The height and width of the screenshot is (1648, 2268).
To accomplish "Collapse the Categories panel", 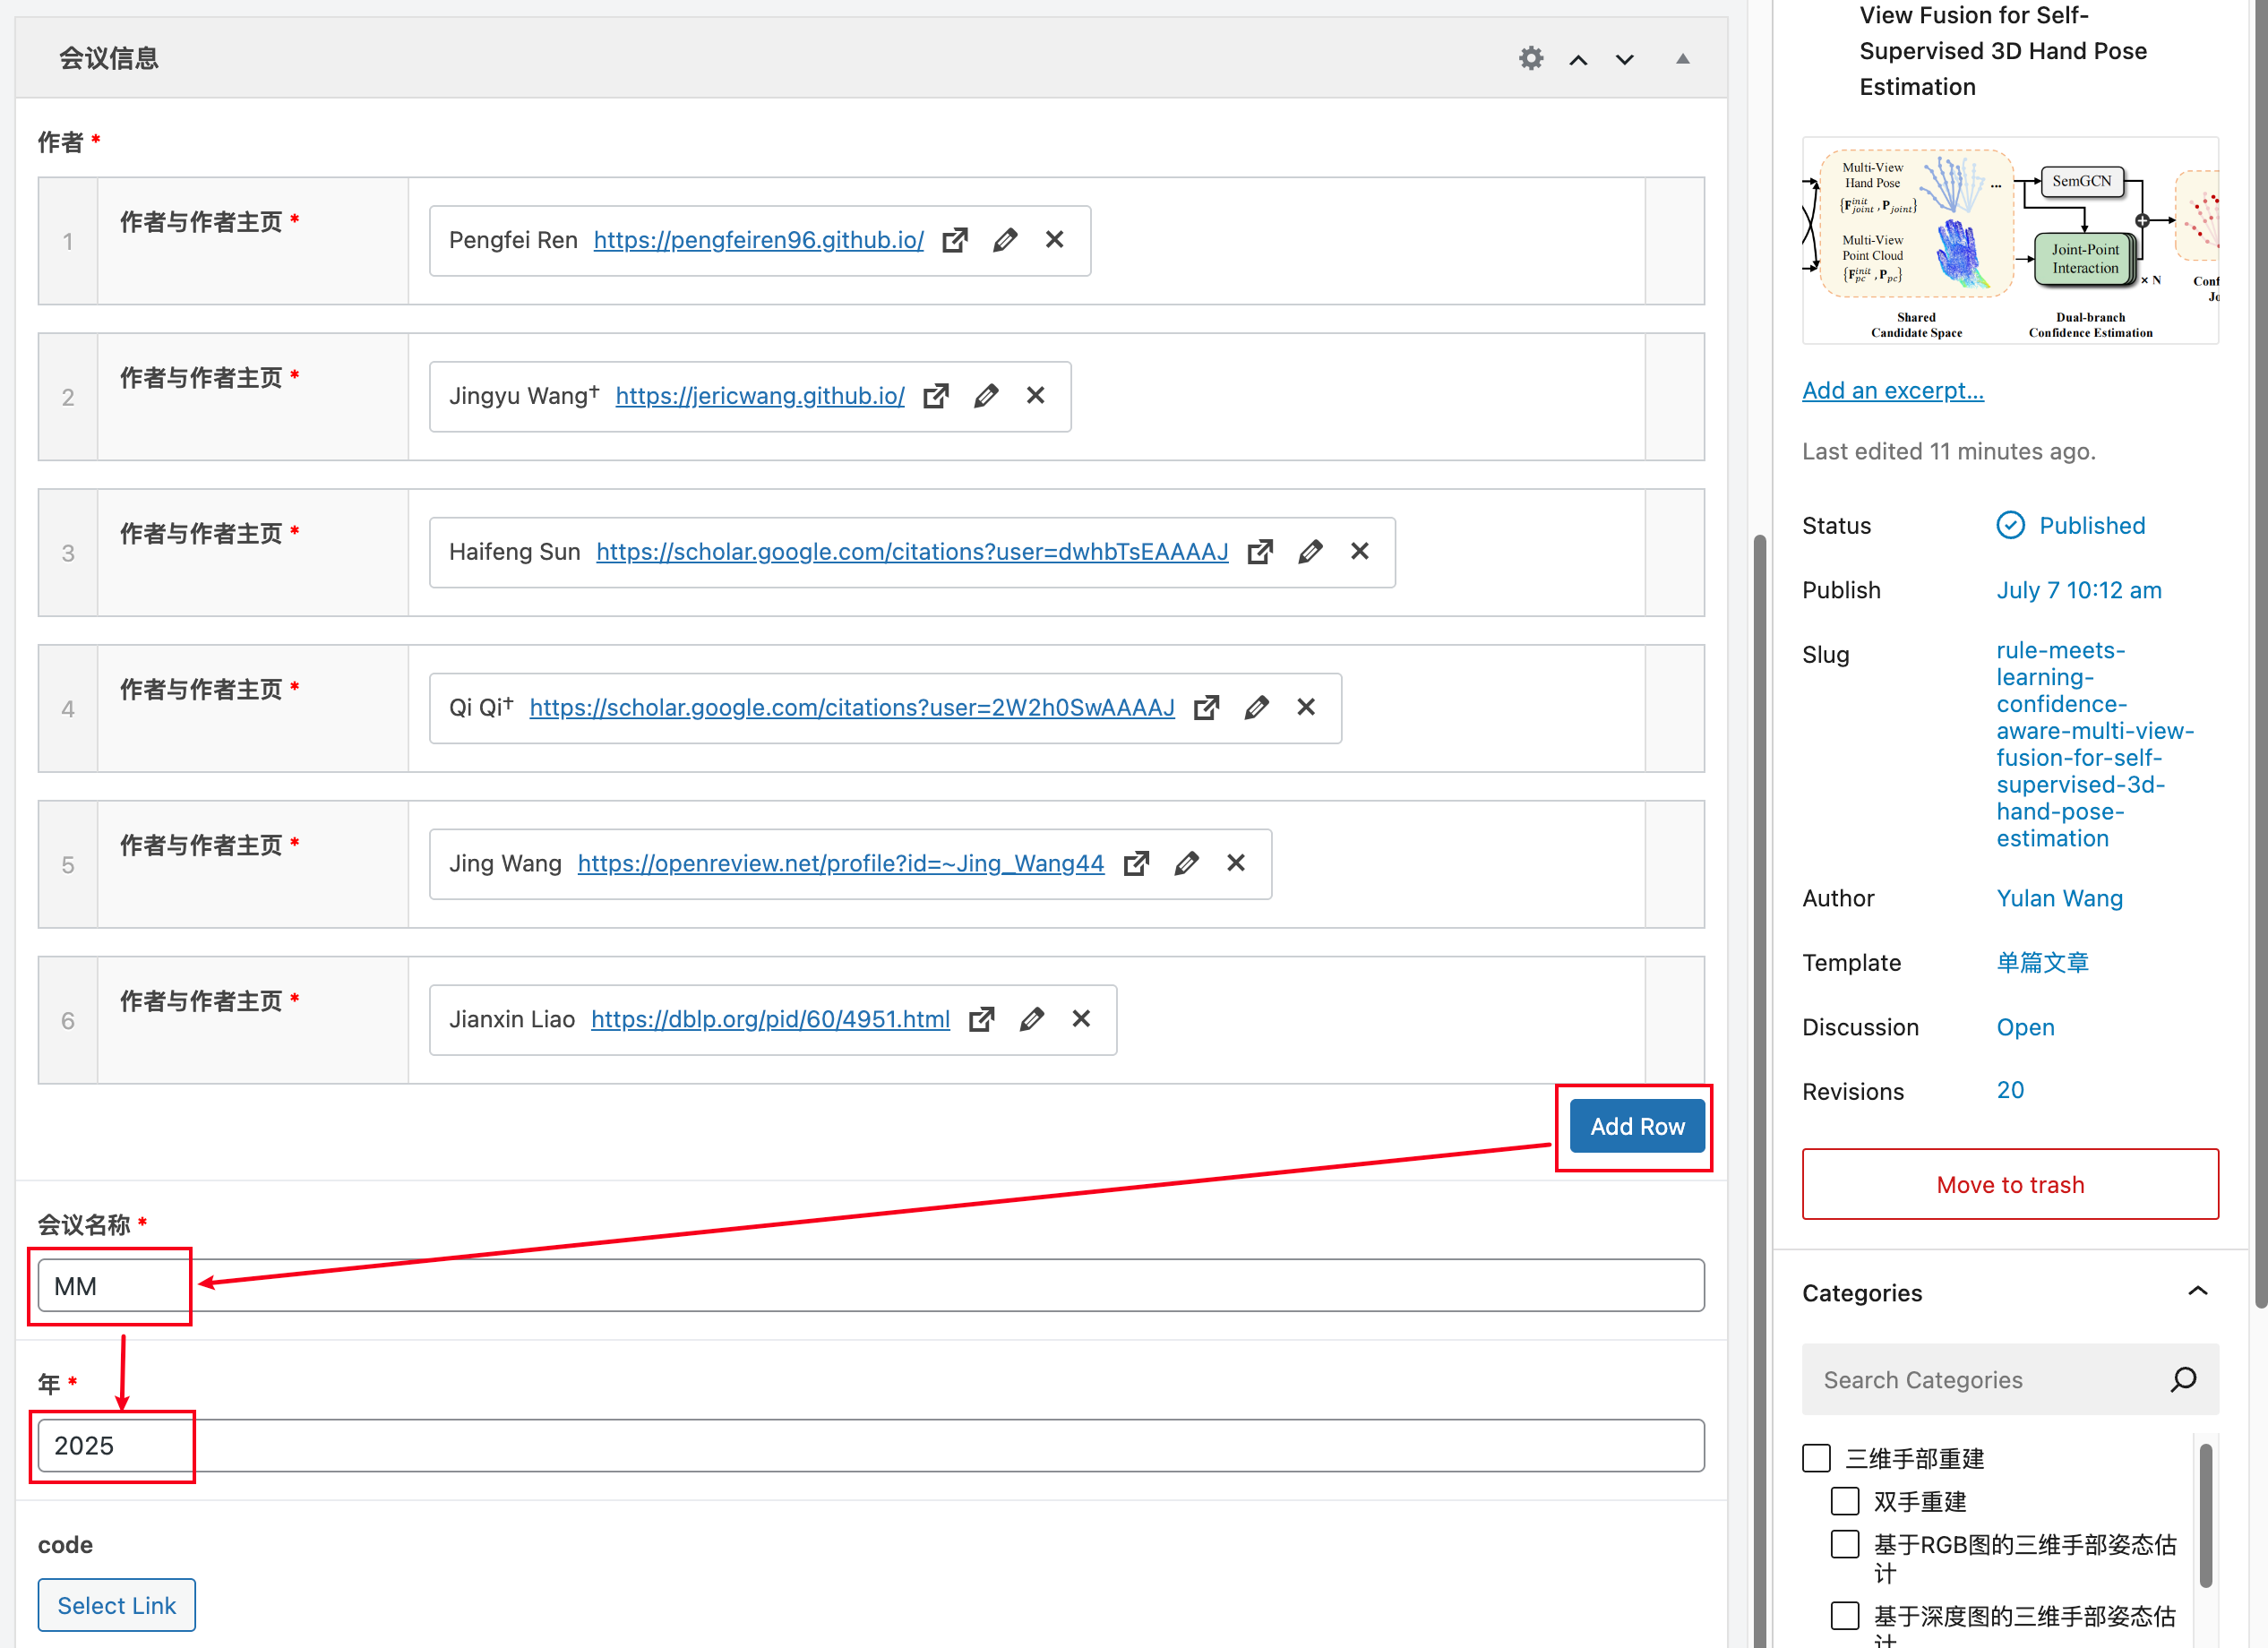I will (x=2197, y=1292).
